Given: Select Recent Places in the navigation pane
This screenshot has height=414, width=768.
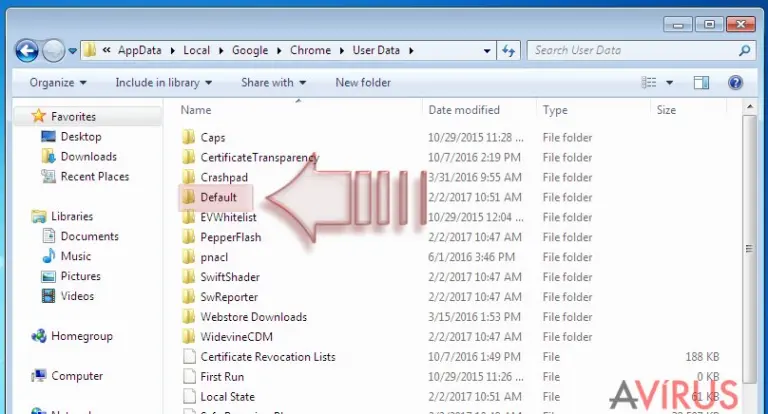Looking at the screenshot, I should (x=95, y=176).
